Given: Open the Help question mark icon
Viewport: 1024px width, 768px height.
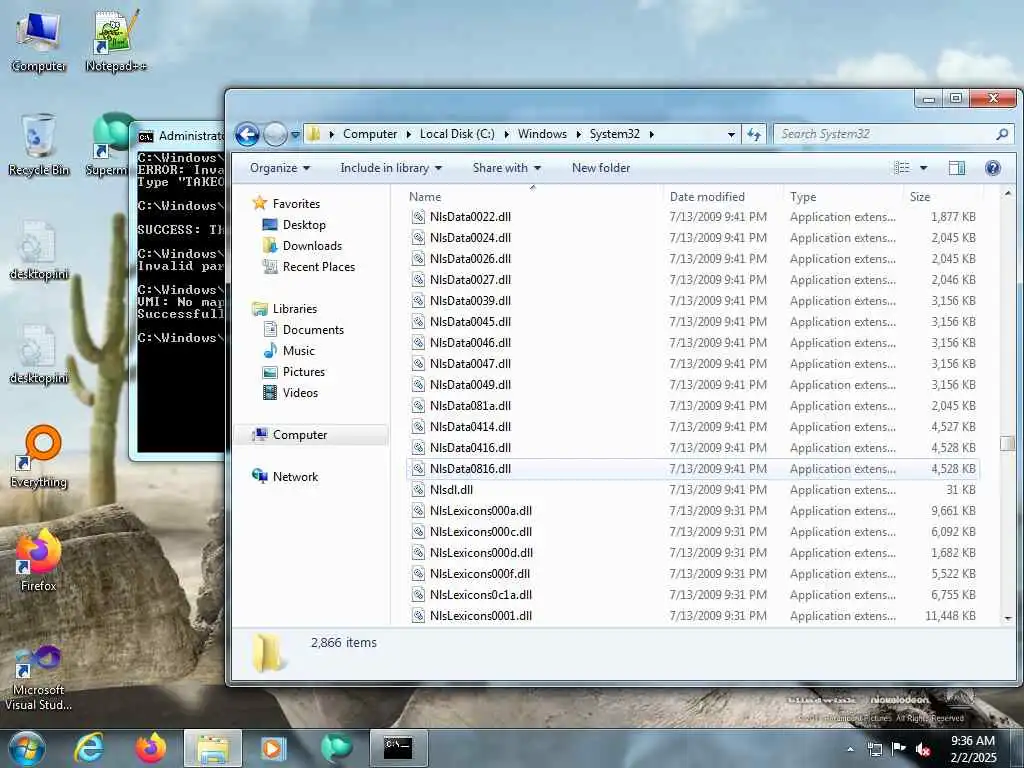Looking at the screenshot, I should (x=993, y=168).
